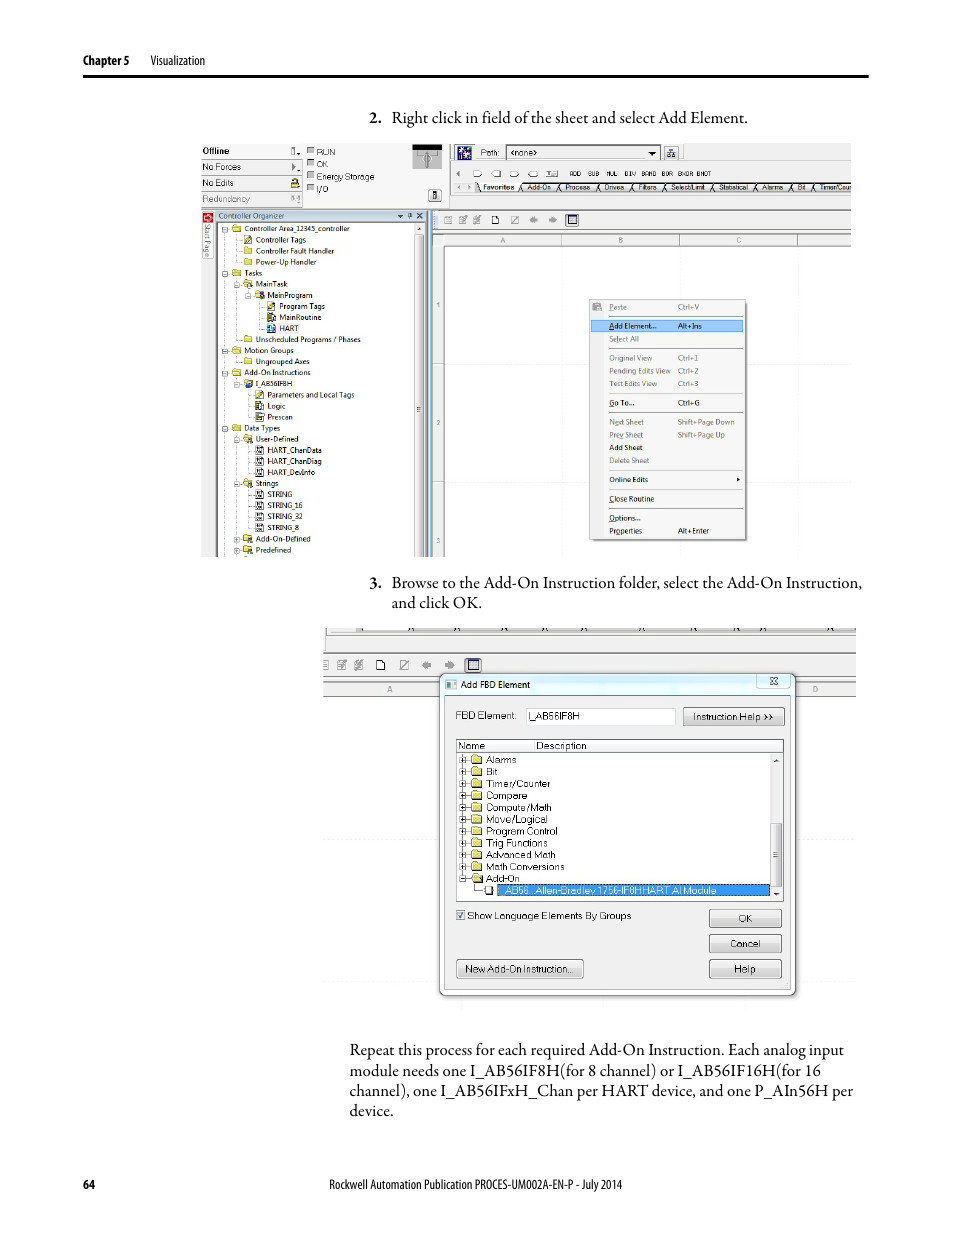Select the Move/Logical folder in the dialog

coord(516,819)
